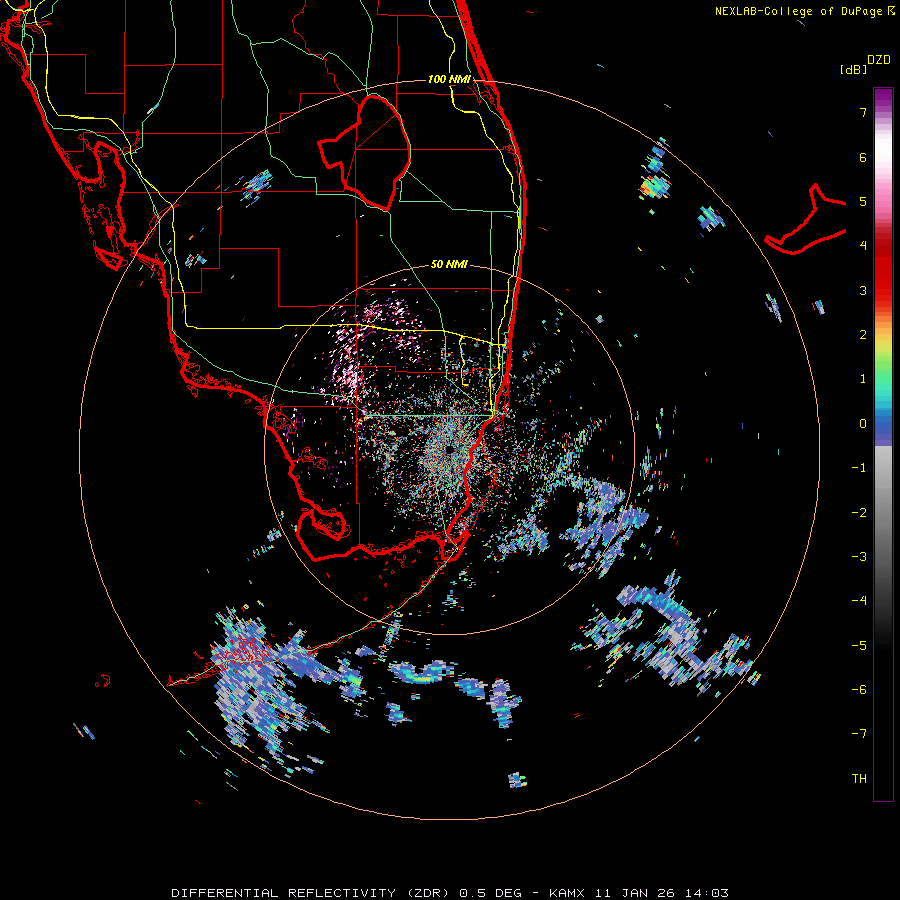Click the "7" value on color scale

(x=863, y=112)
